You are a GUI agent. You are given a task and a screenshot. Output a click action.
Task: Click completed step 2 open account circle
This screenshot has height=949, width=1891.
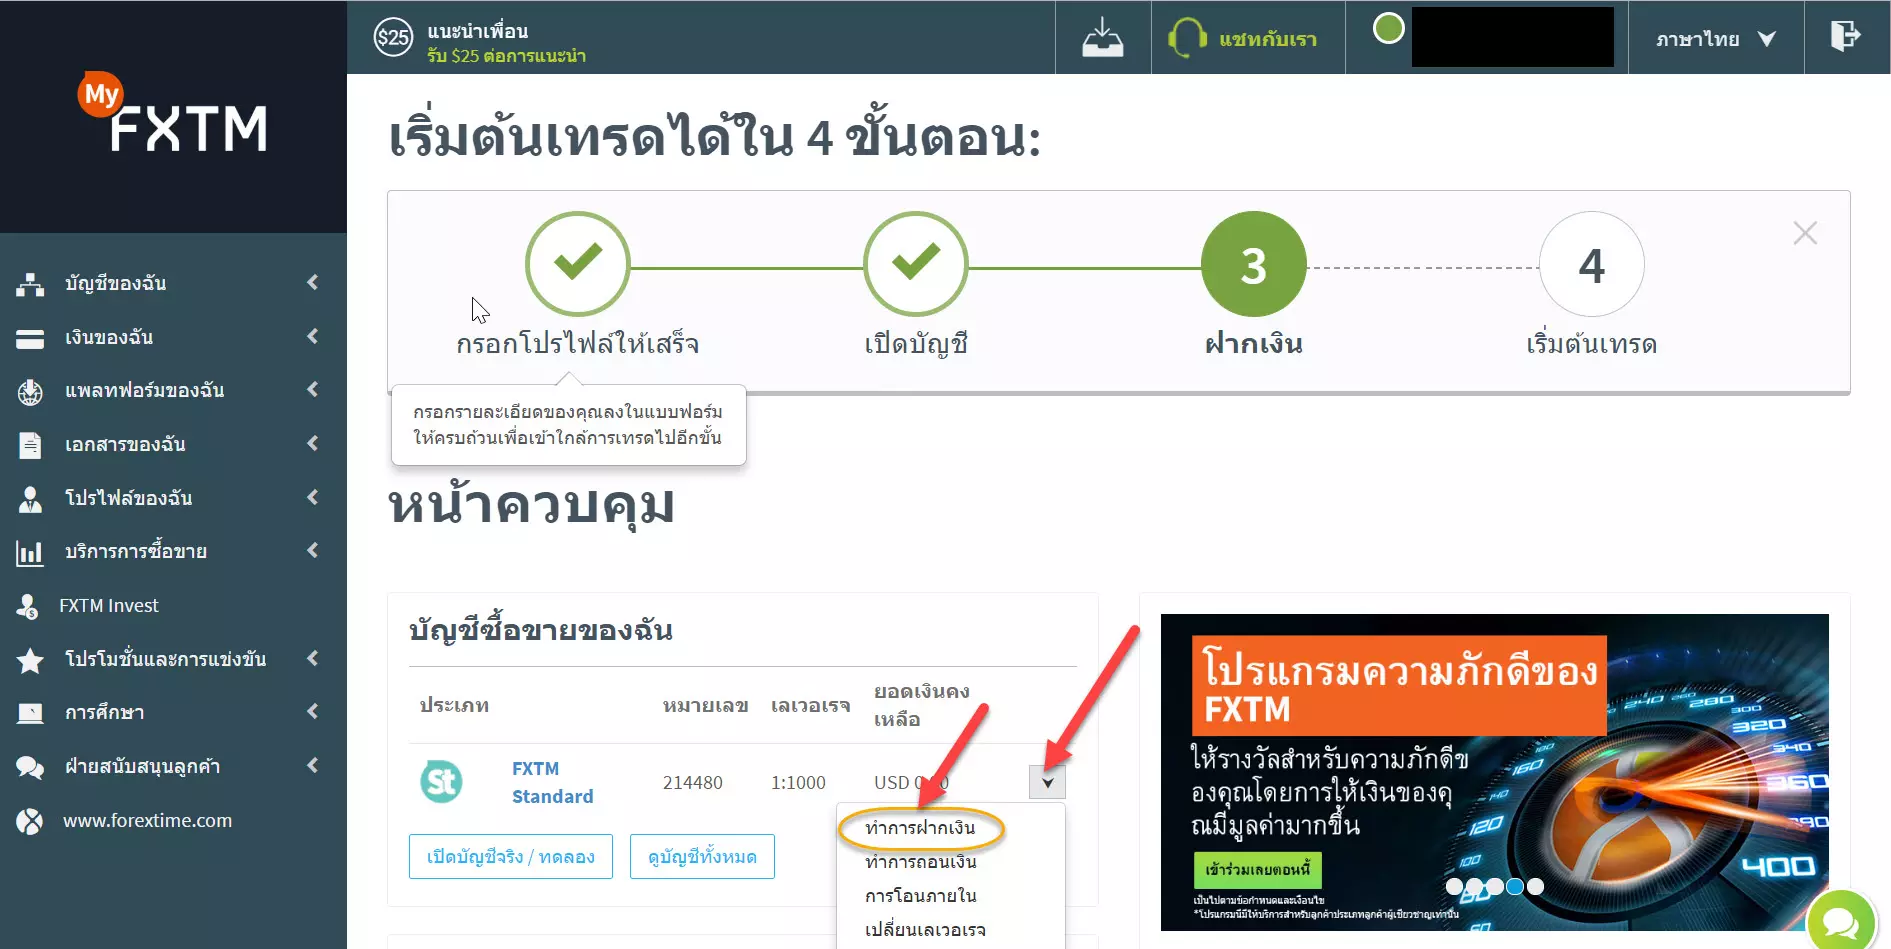(x=916, y=264)
